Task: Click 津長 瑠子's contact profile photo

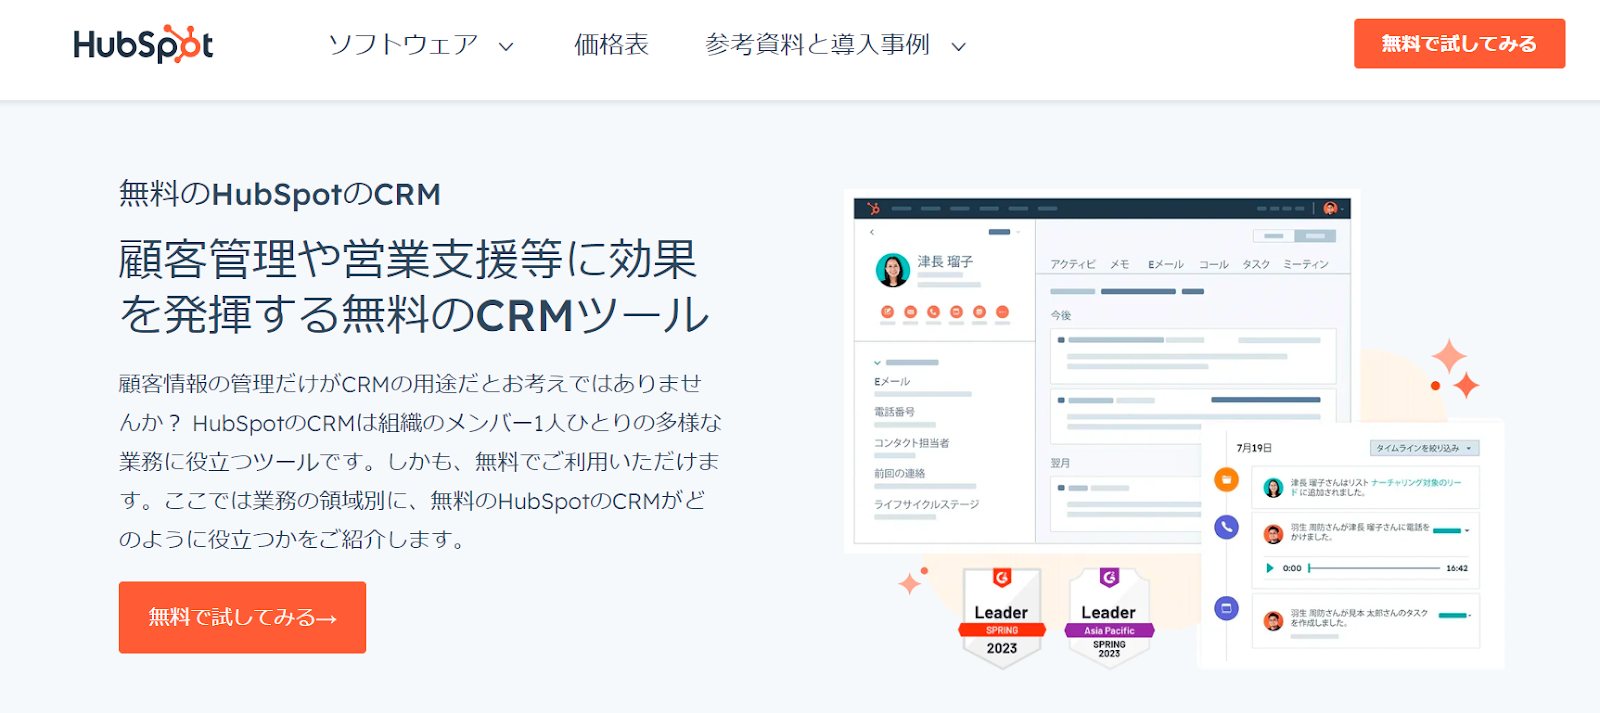Action: coord(892,270)
